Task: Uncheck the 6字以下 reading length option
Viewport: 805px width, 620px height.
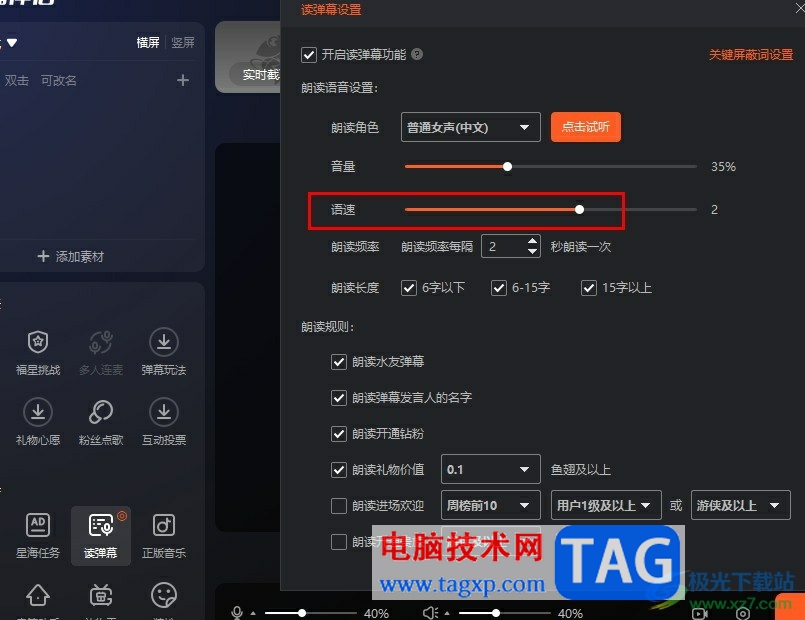Action: [x=409, y=288]
